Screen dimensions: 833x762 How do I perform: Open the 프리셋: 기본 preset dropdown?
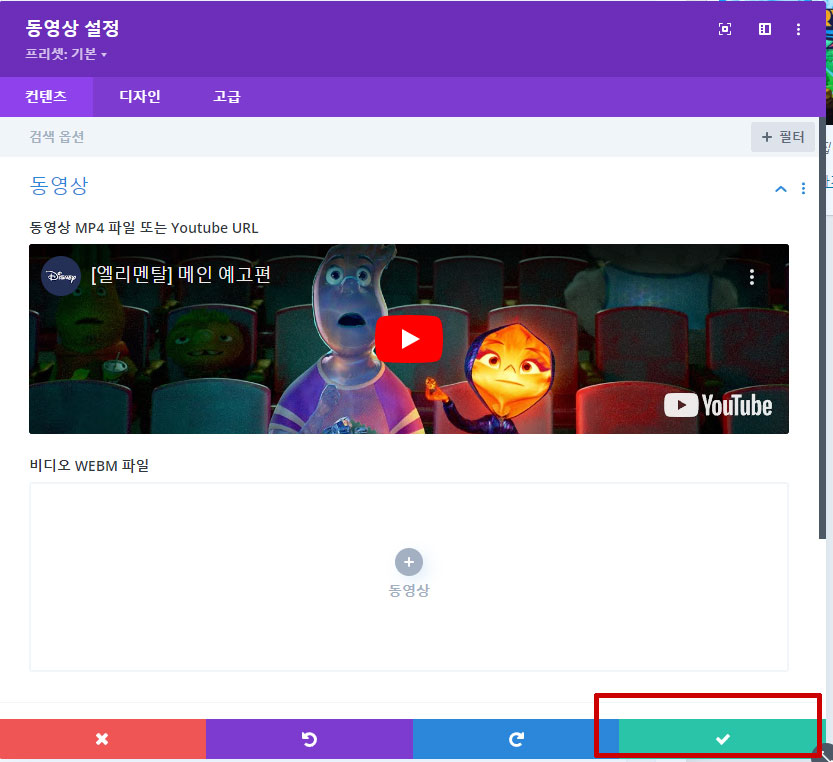coord(66,54)
